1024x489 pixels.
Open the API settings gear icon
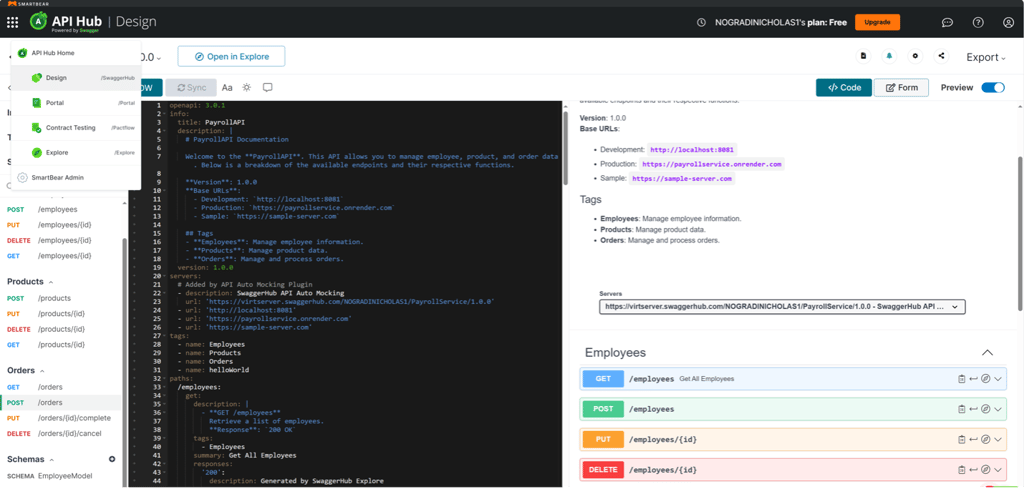(915, 56)
